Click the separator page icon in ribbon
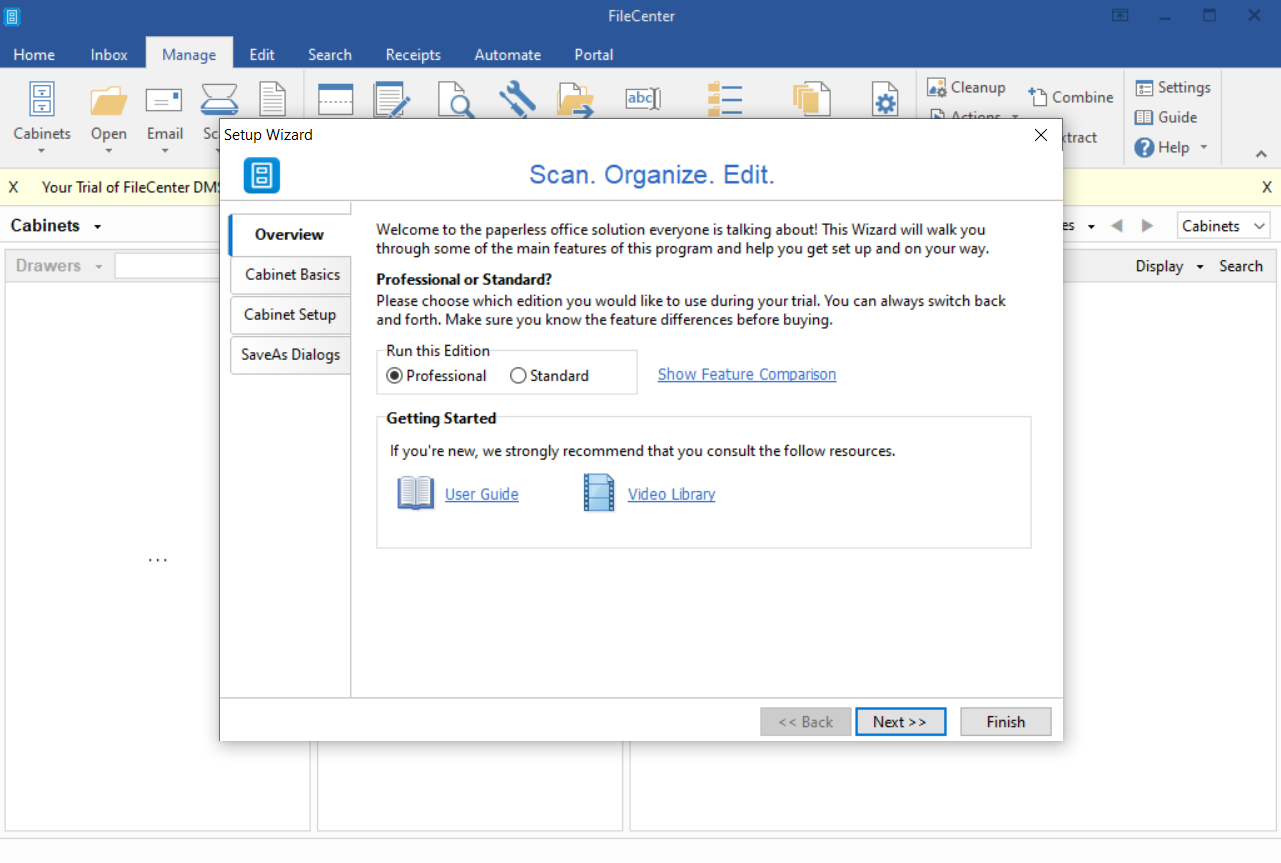 335,101
